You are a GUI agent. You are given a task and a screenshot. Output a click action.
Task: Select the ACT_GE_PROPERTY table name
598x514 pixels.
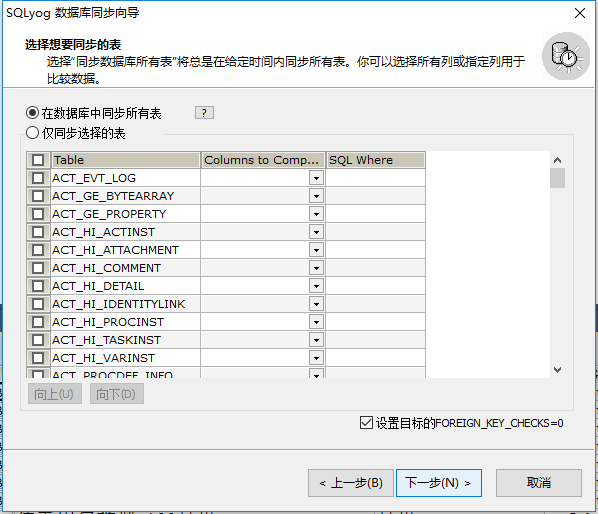109,214
